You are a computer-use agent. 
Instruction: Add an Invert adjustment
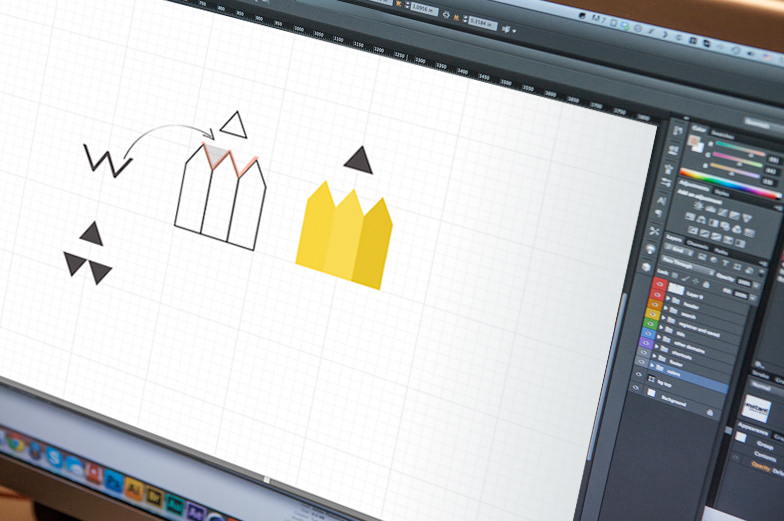692,230
